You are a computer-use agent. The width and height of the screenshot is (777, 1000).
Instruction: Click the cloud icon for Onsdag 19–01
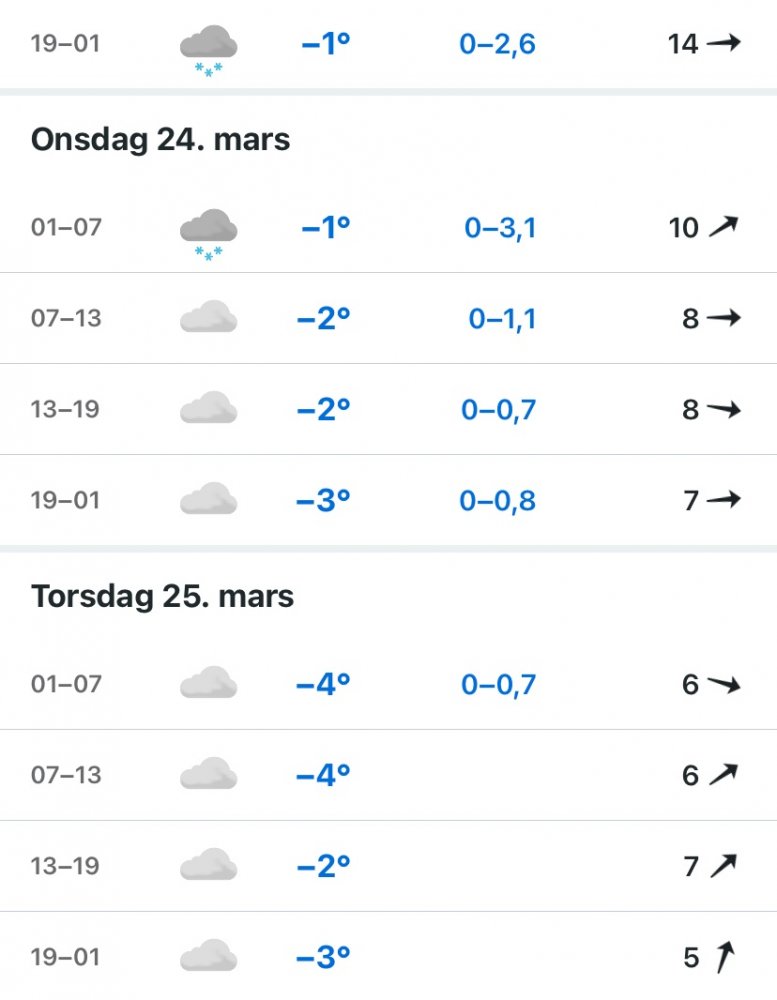[x=208, y=500]
